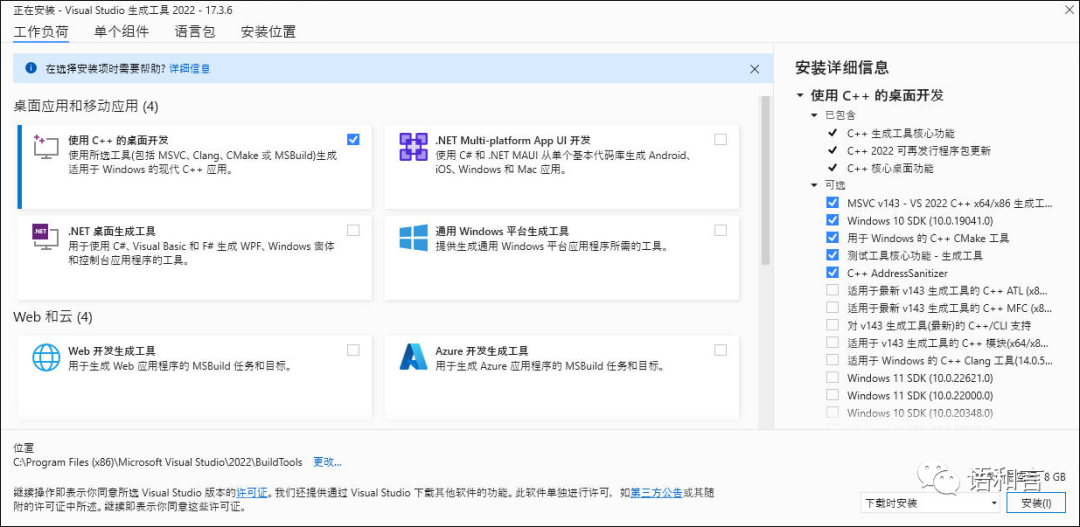Screen dimensions: 1080x527
Task: Select the 使用 C++ 的桌面开发 workload card
Action: [x=194, y=166]
